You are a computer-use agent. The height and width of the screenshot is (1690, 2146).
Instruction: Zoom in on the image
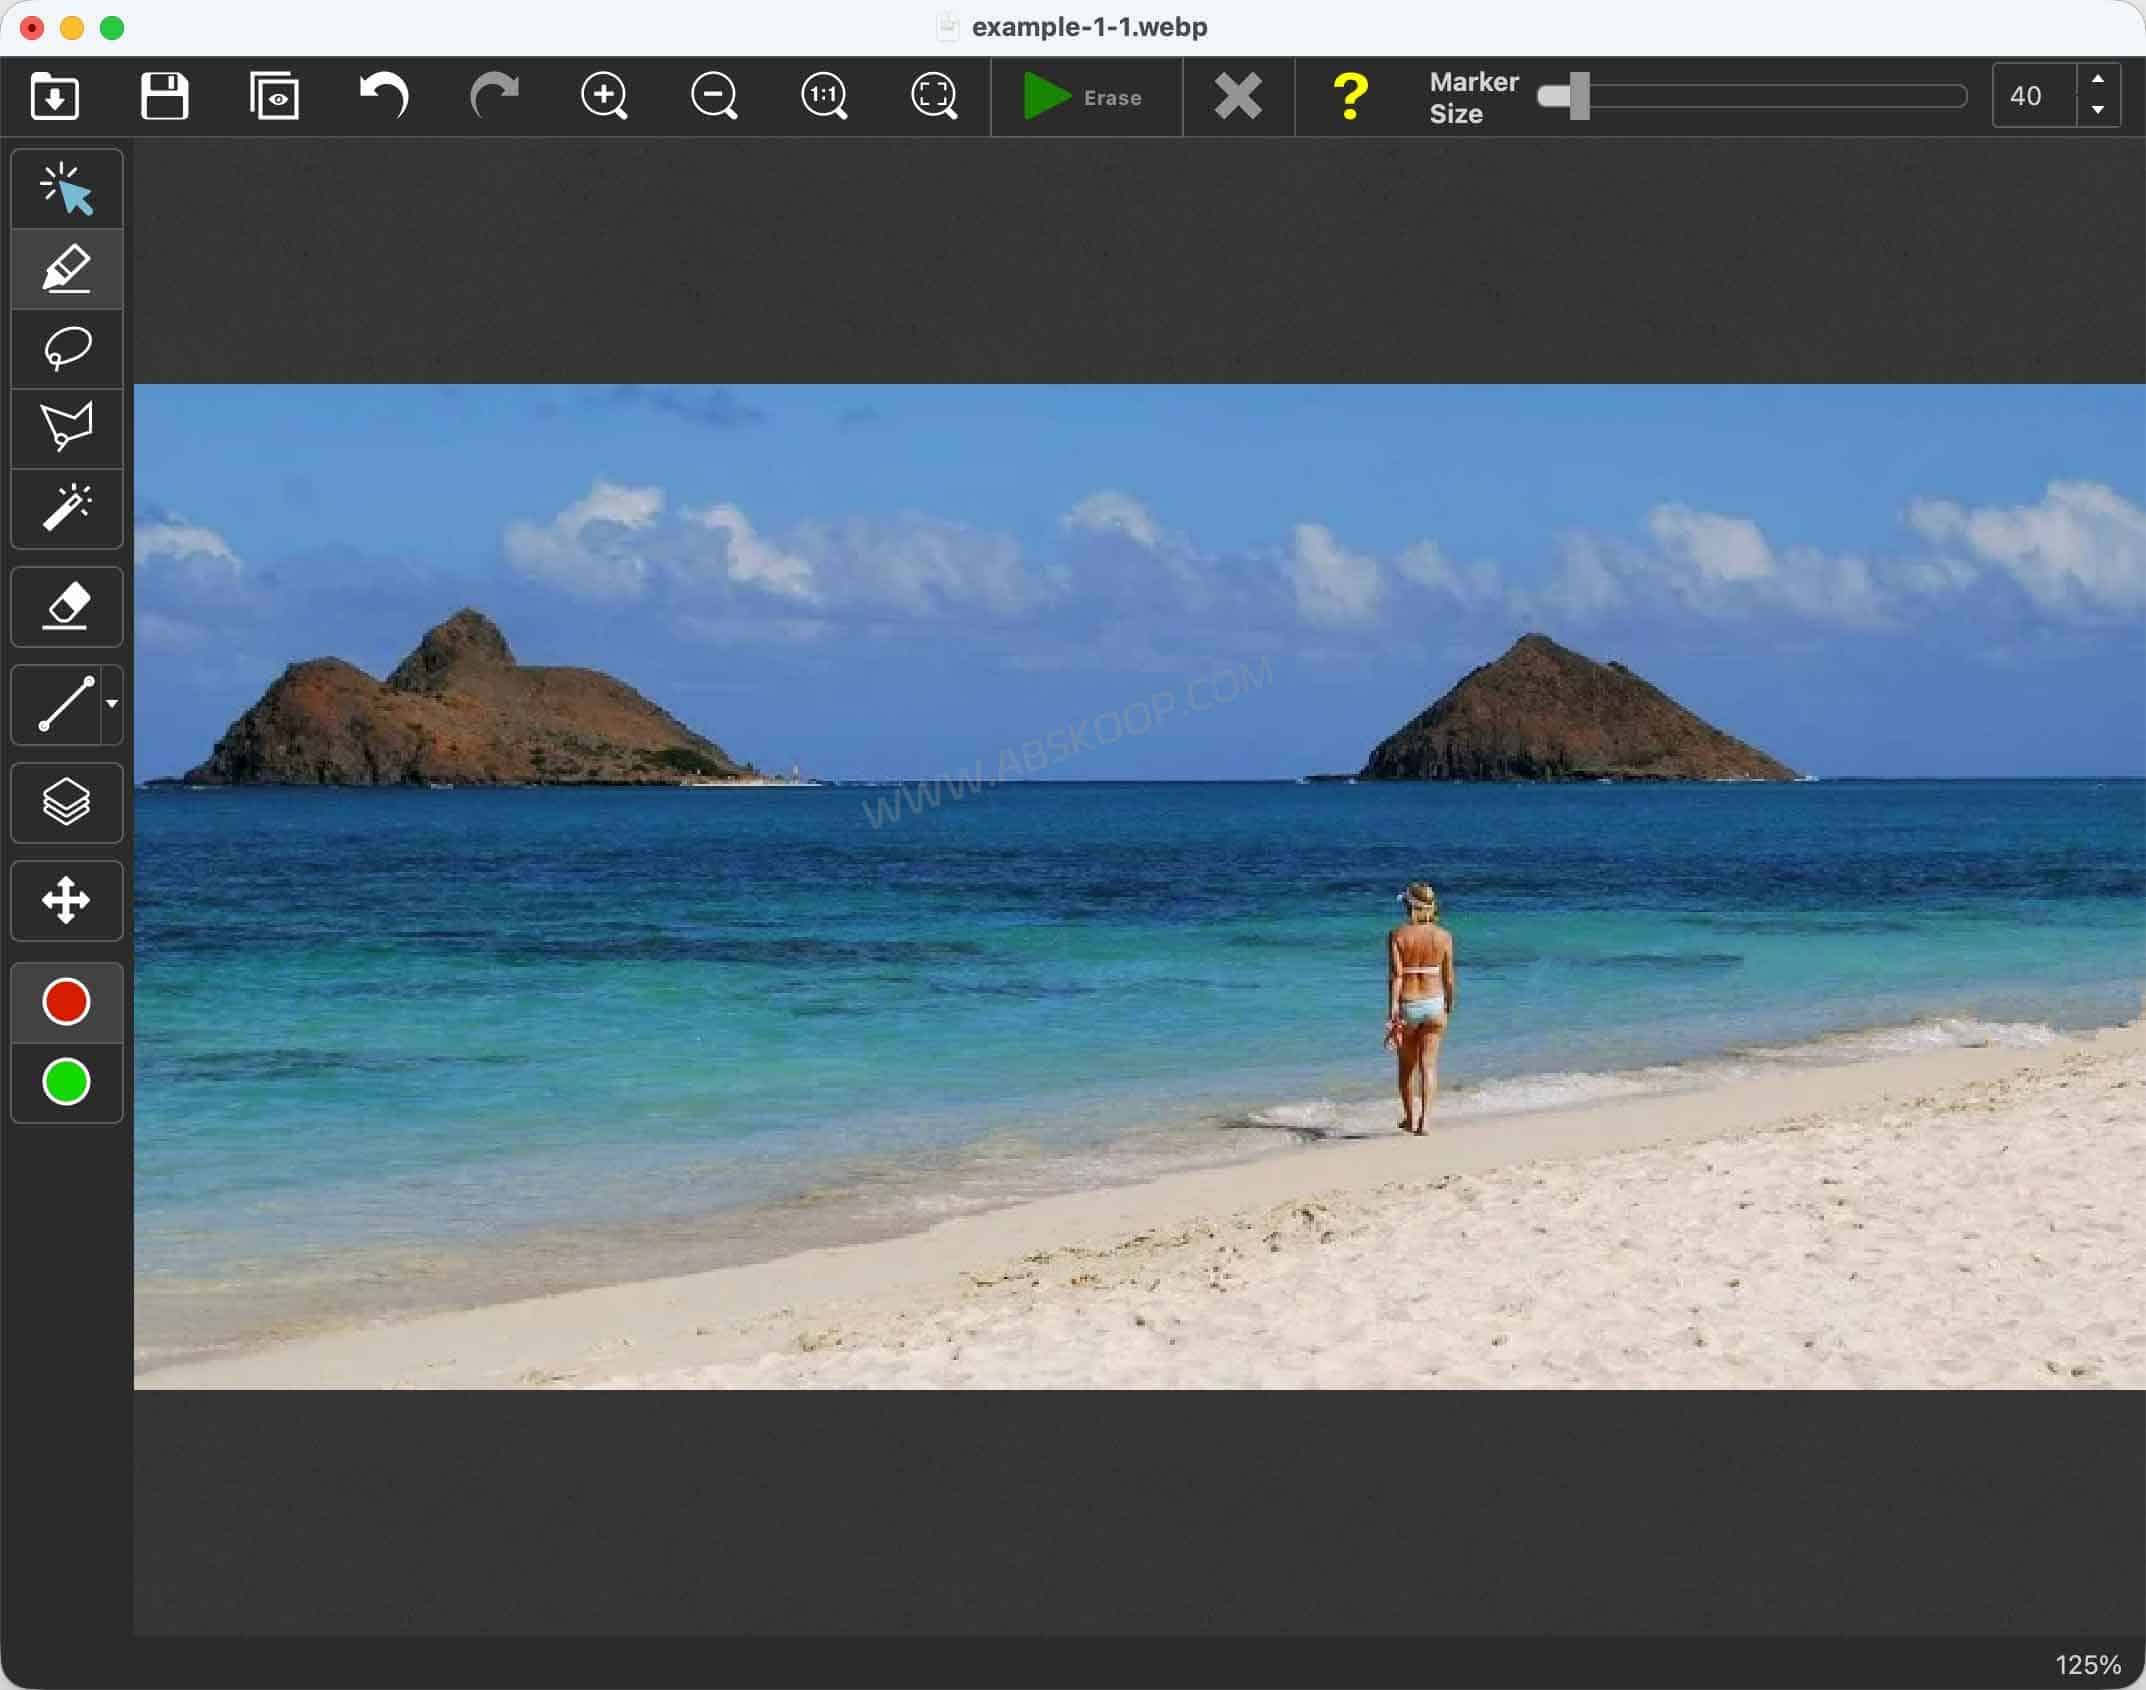click(x=604, y=97)
